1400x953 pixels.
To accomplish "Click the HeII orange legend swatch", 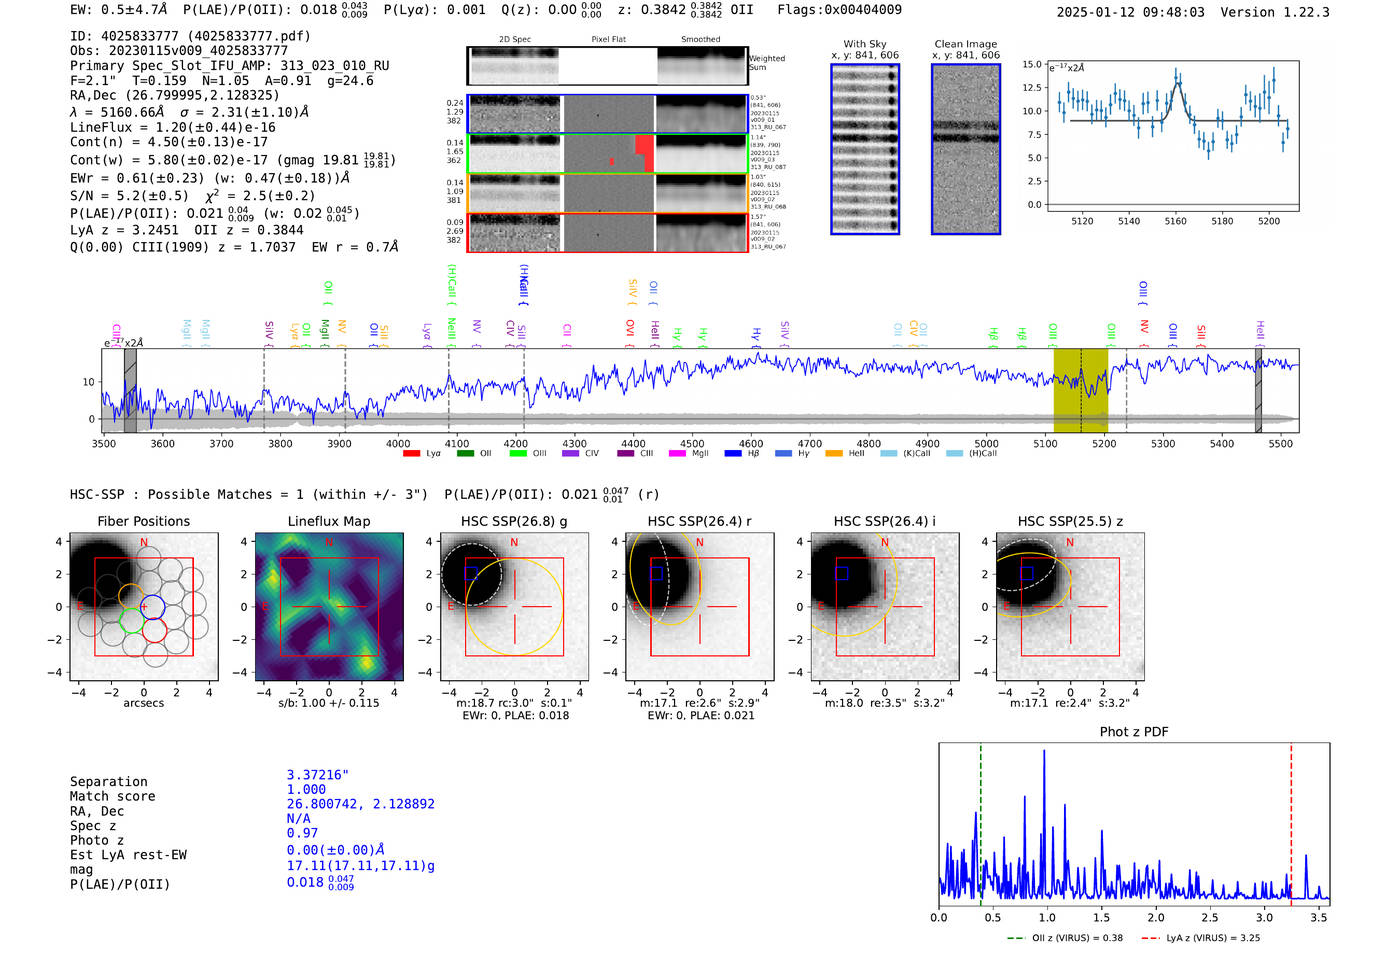I will point(834,454).
